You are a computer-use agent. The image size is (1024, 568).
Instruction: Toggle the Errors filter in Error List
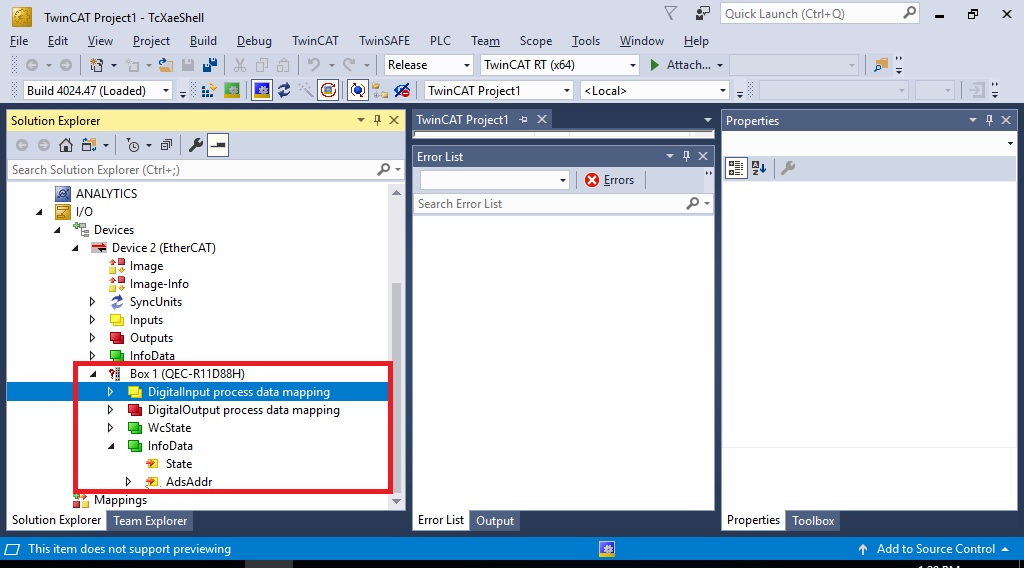point(609,180)
